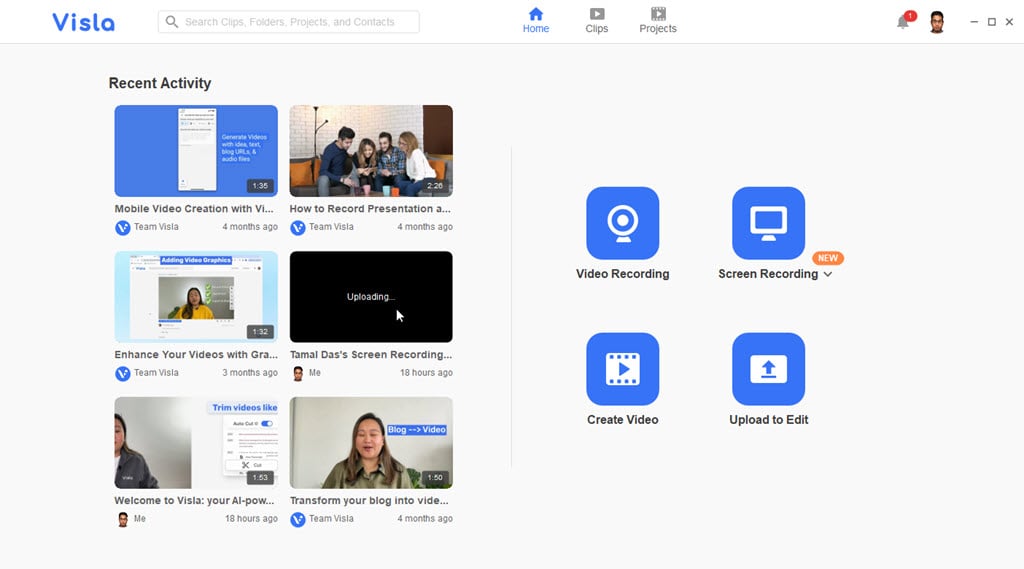The height and width of the screenshot is (569, 1024).
Task: Click the search magnifier icon
Action: tap(172, 22)
